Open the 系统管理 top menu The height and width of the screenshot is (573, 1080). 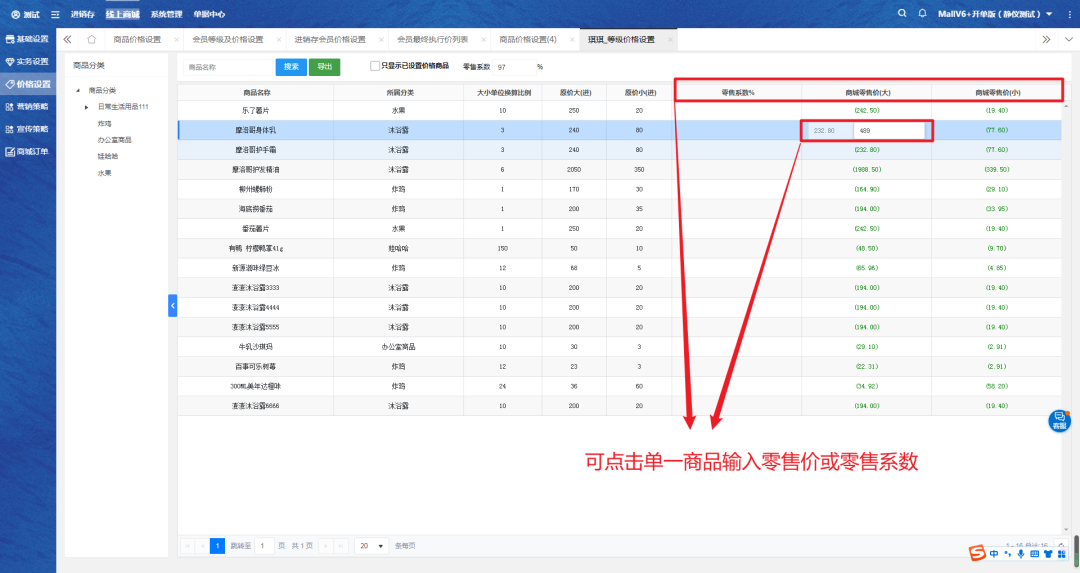tap(166, 15)
